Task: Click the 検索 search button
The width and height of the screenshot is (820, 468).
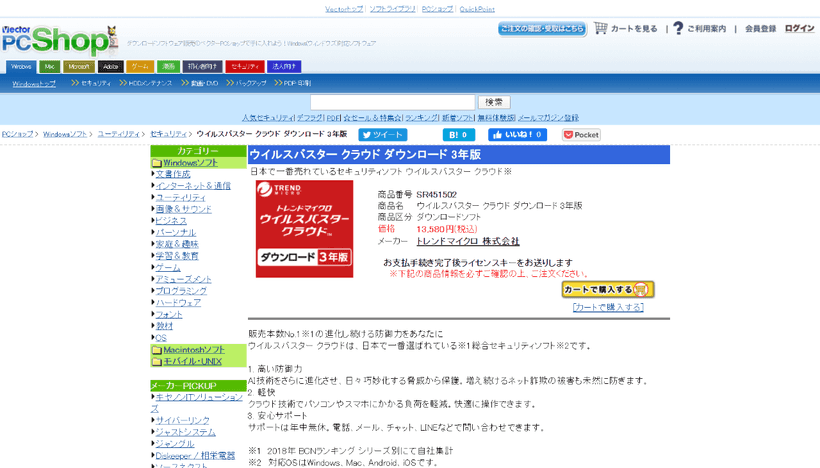Action: pos(494,102)
